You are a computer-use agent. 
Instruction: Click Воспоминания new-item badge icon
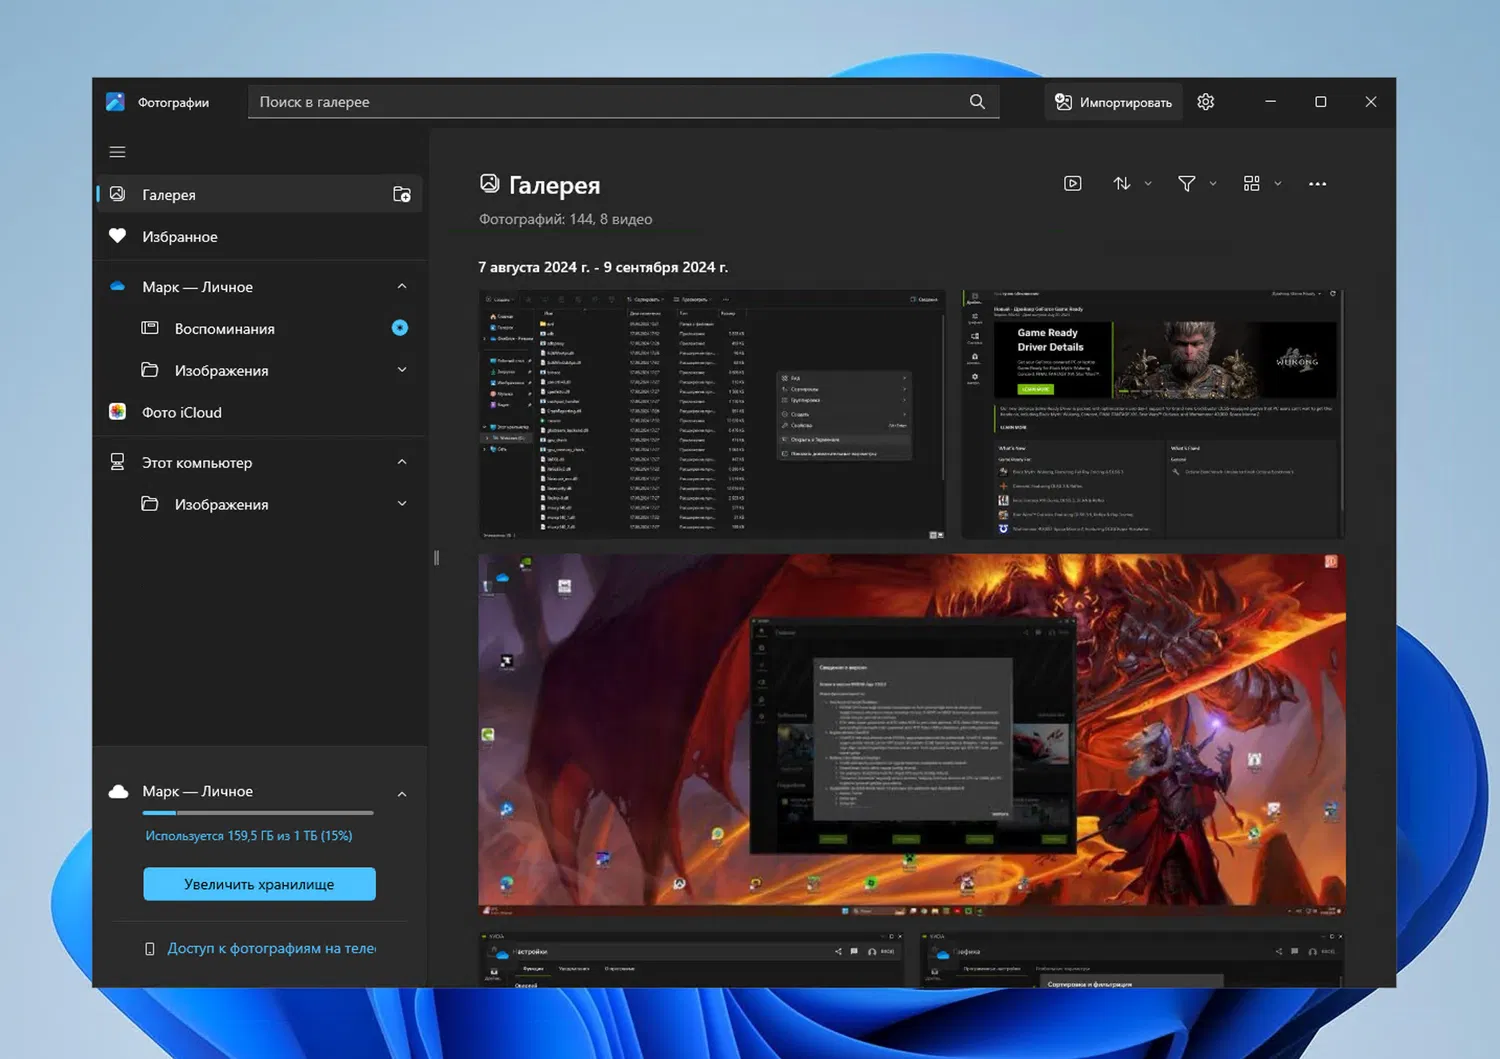400,328
